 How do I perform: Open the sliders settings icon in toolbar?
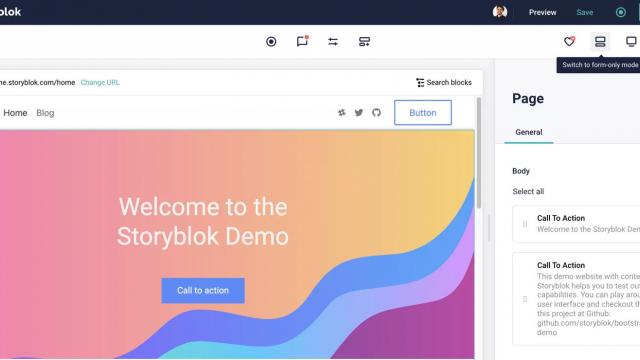click(x=333, y=42)
